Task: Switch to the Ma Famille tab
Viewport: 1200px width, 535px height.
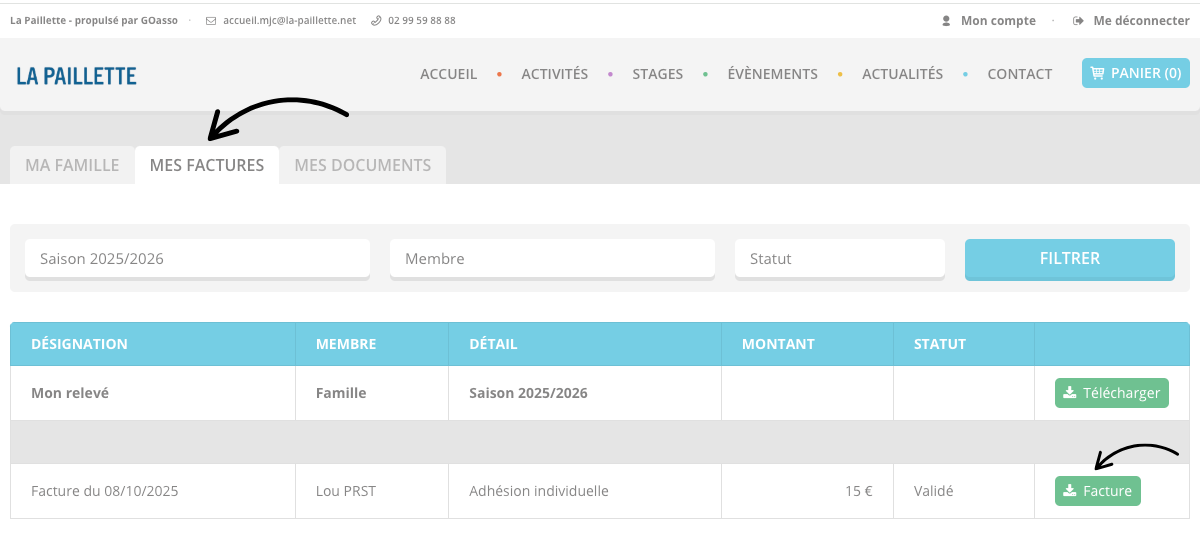Action: pyautogui.click(x=72, y=166)
